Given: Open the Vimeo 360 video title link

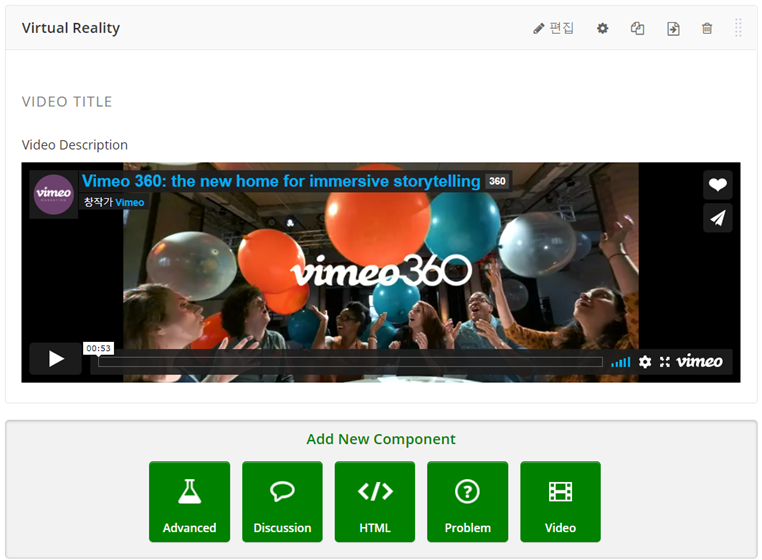Looking at the screenshot, I should [x=281, y=181].
